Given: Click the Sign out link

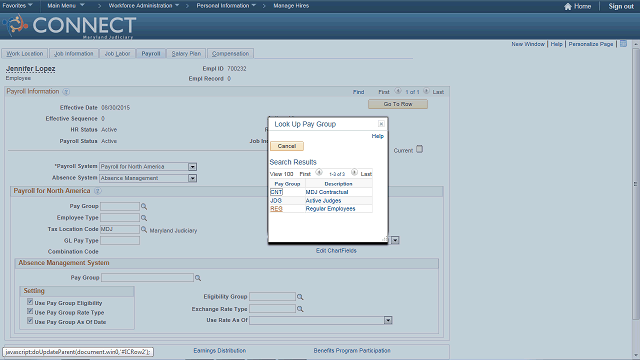Looking at the screenshot, I should click(x=621, y=6).
